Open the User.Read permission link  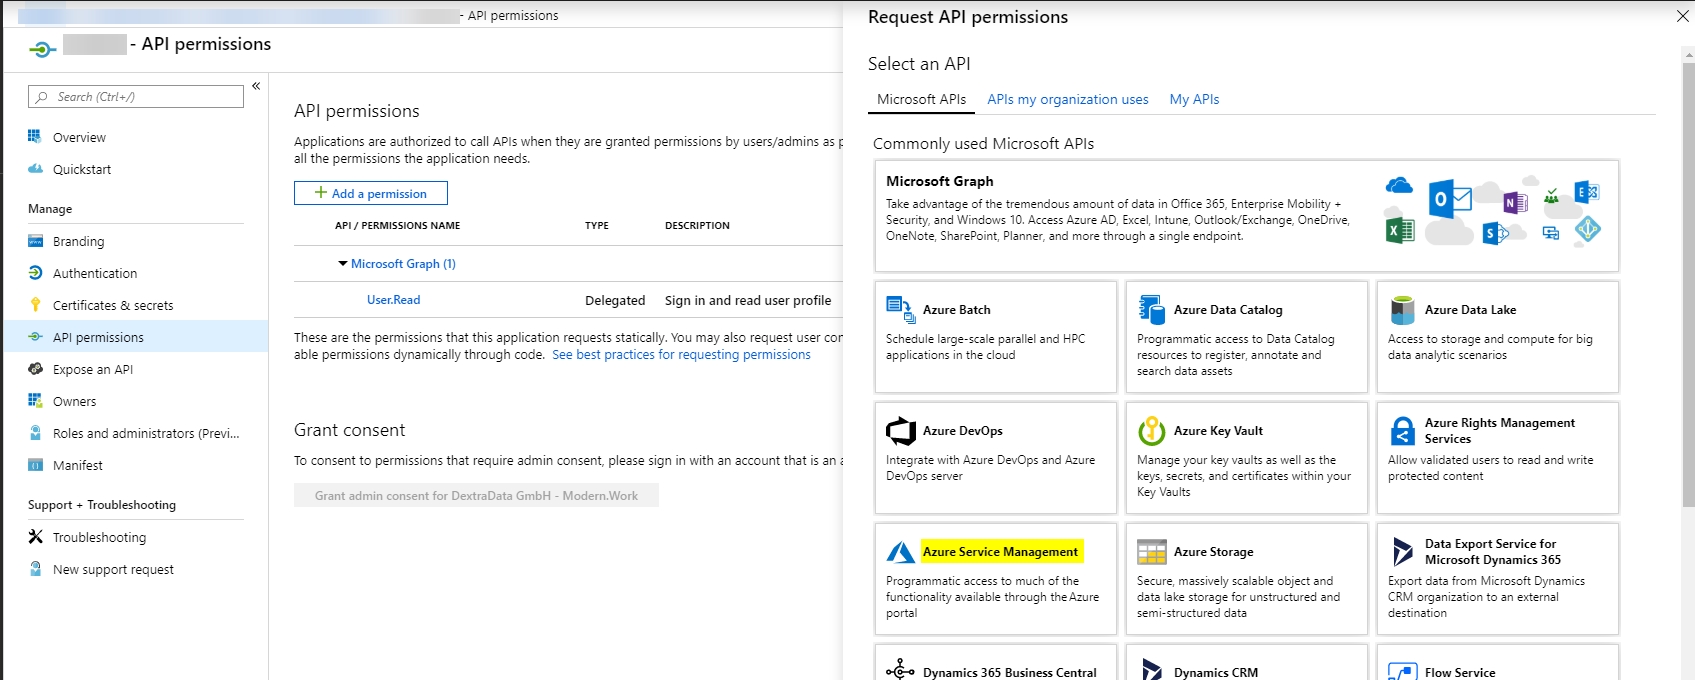click(x=393, y=300)
